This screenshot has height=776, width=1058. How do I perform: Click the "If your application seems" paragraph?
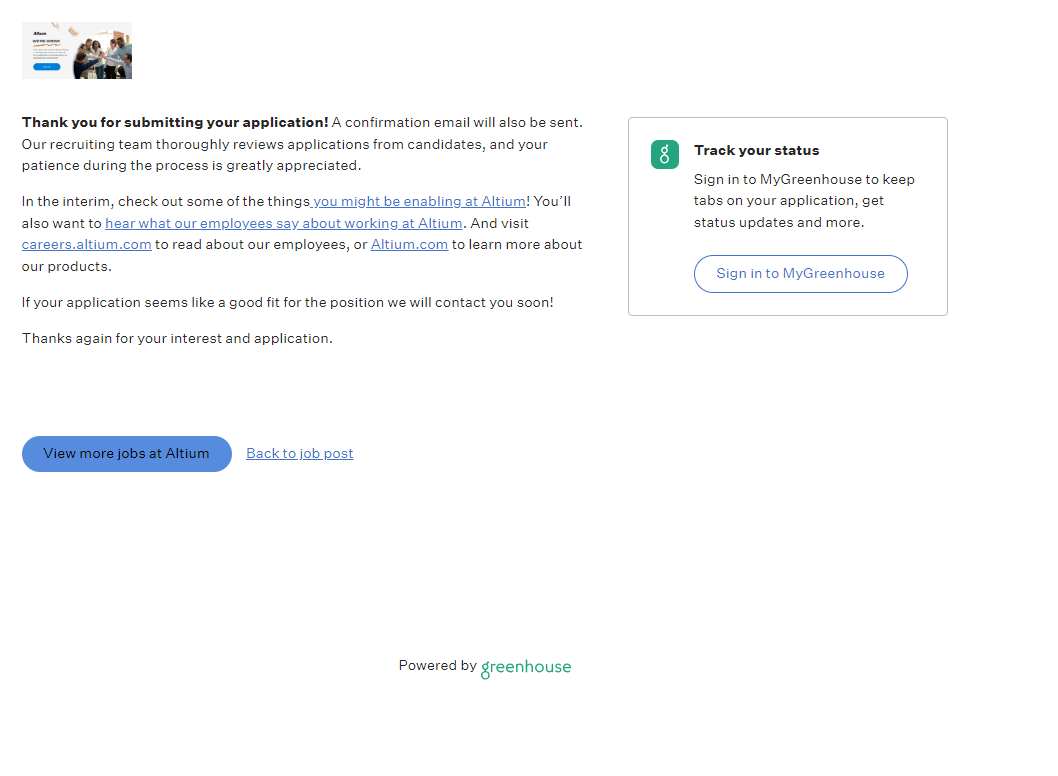[x=287, y=302]
